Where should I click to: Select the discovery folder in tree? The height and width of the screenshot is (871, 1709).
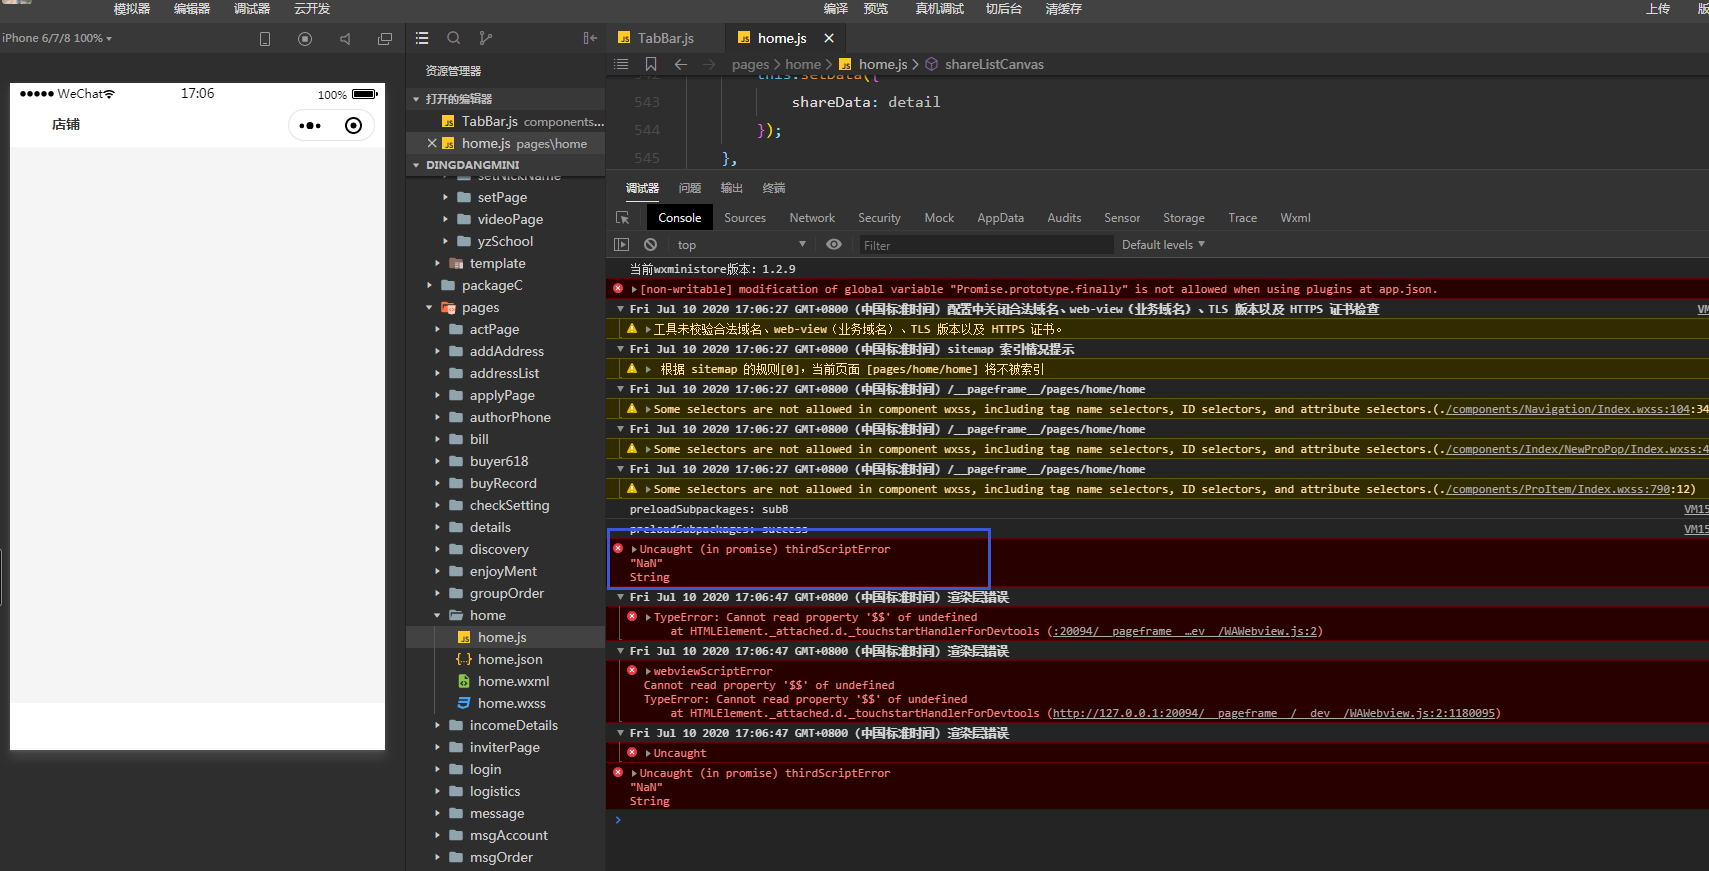click(x=499, y=549)
